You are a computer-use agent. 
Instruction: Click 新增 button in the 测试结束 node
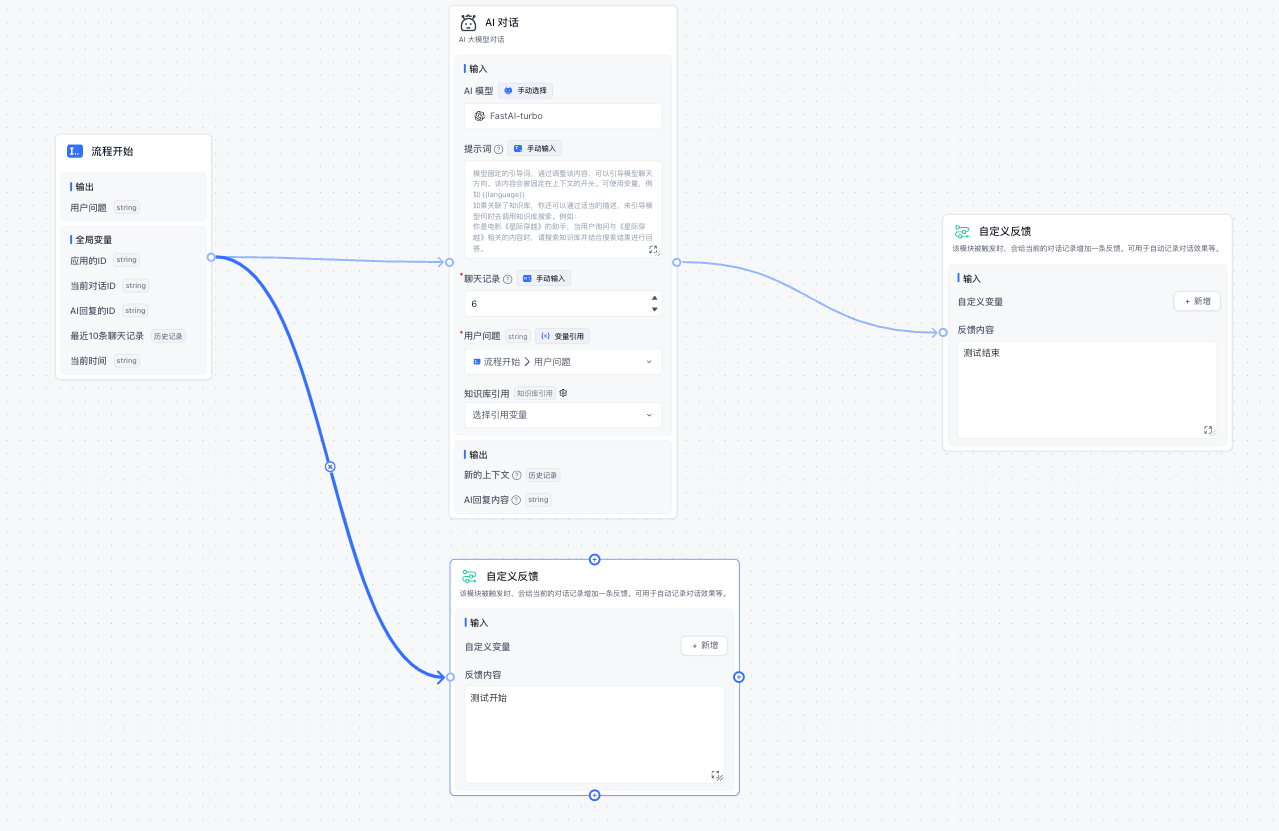pyautogui.click(x=1196, y=301)
